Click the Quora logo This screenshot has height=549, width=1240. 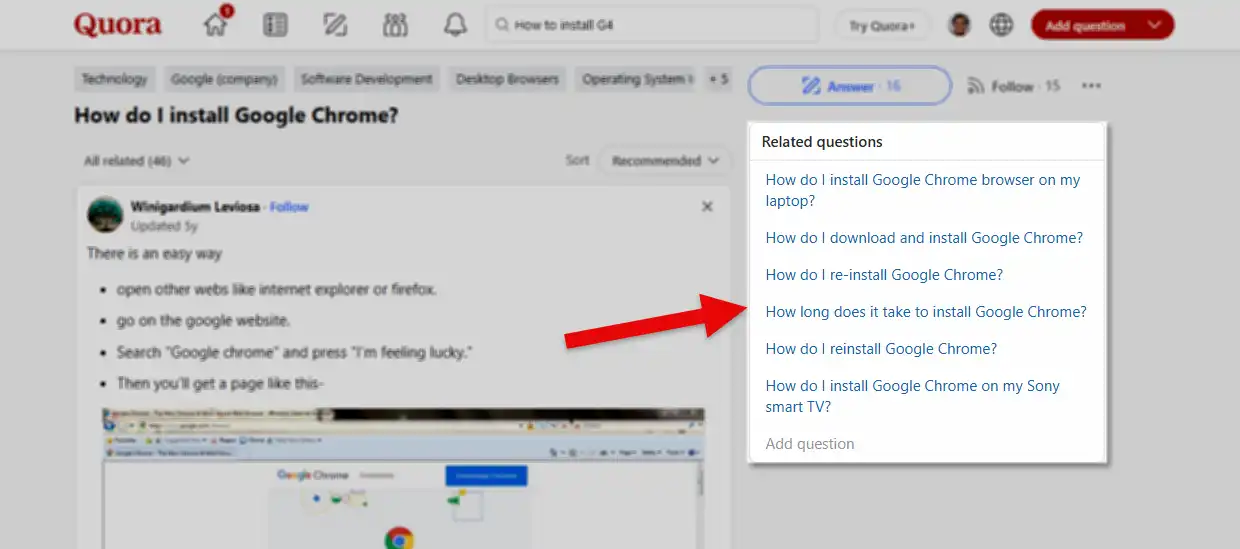(x=117, y=25)
